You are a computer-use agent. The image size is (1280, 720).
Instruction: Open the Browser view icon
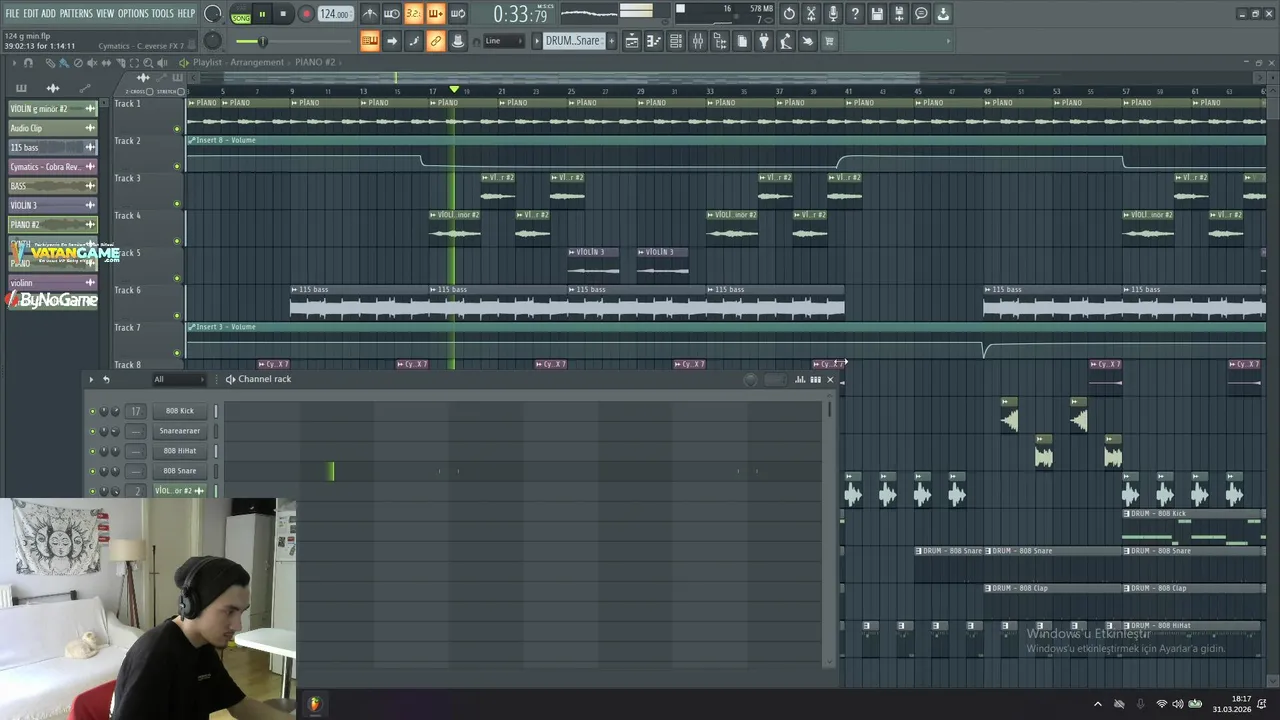[x=720, y=41]
